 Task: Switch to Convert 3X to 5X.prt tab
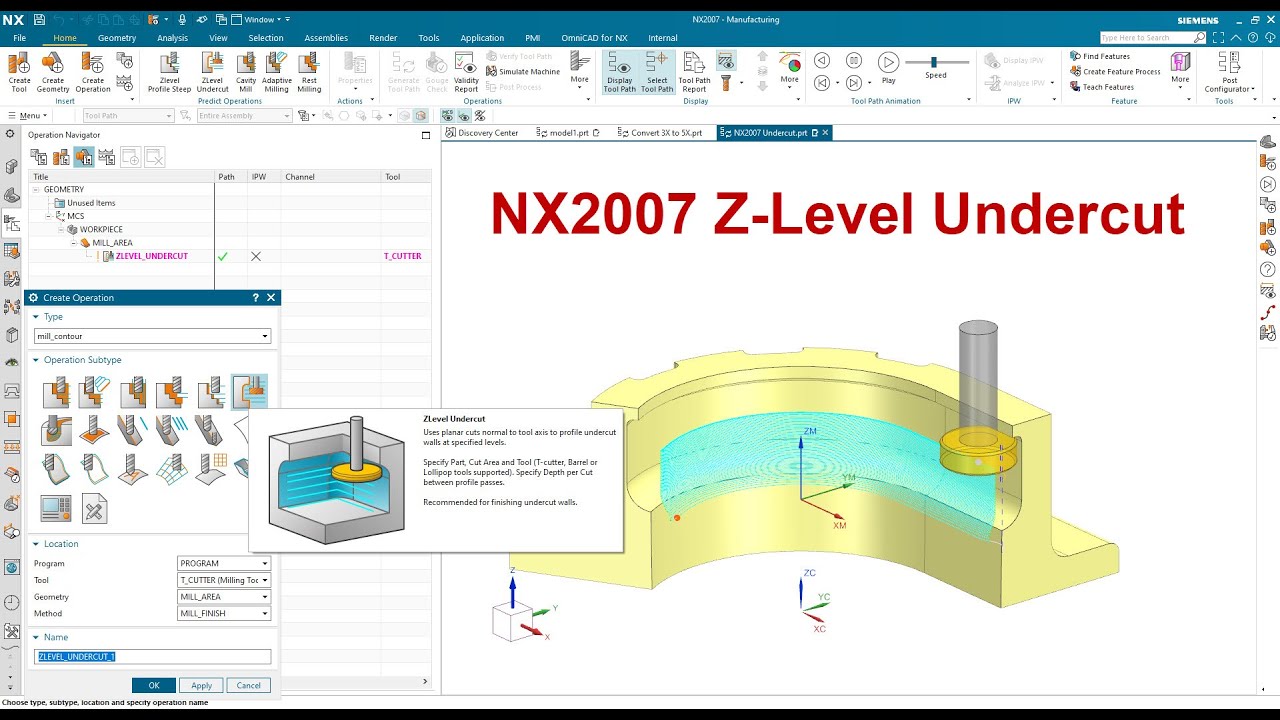tap(660, 133)
